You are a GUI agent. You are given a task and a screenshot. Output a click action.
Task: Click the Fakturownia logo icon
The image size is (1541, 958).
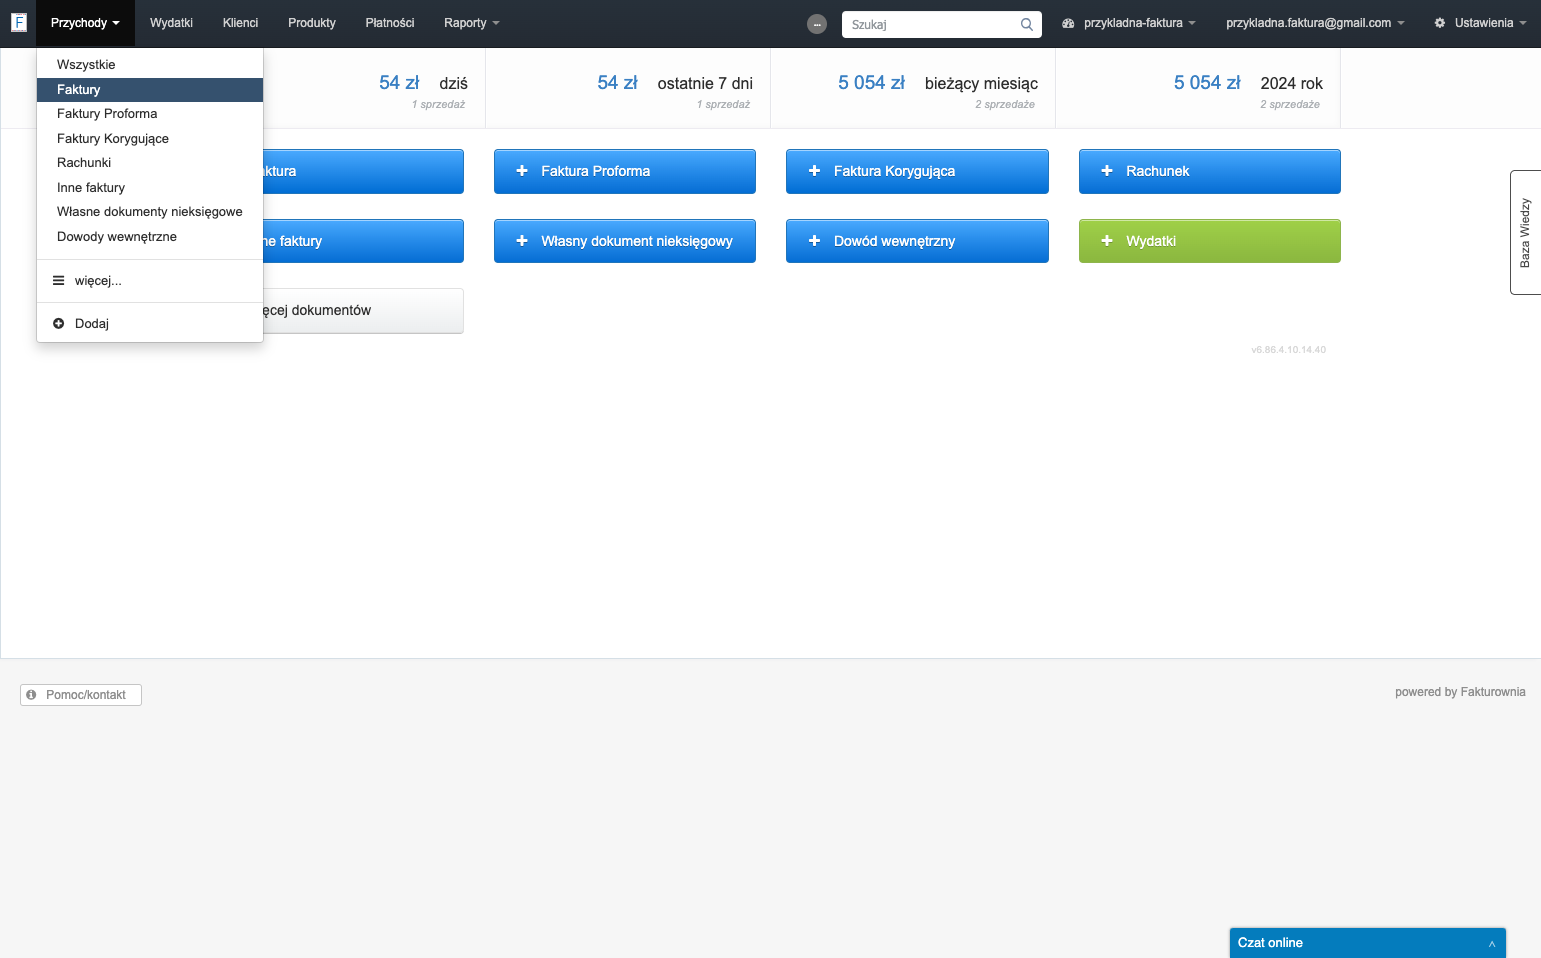click(18, 22)
